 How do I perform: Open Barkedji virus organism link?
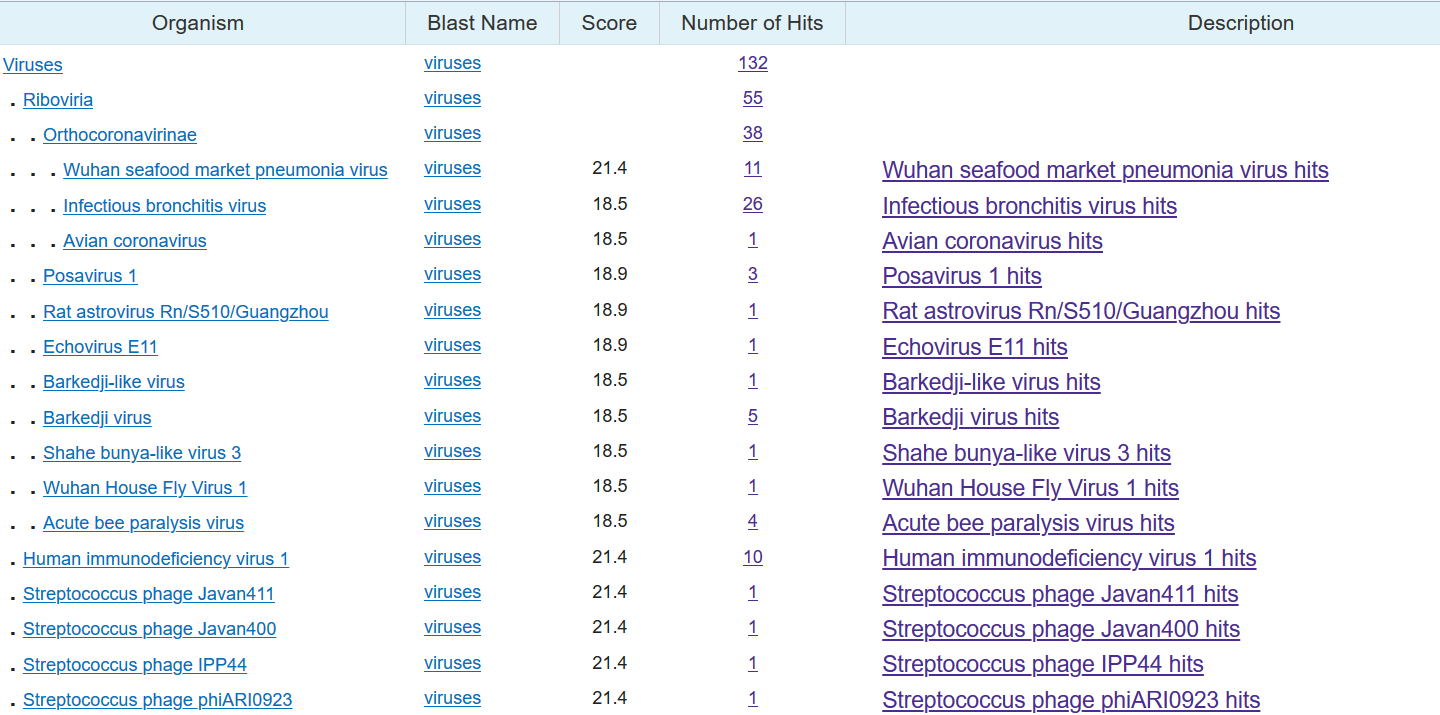[x=97, y=418]
